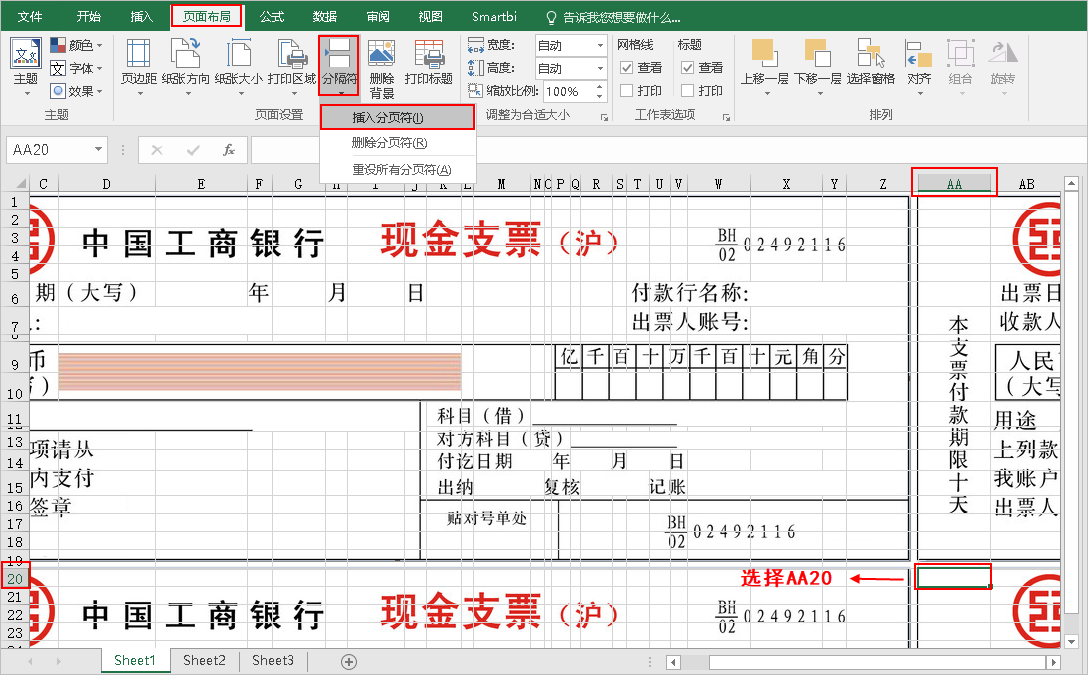
Task: Open the 对齐 align menu
Action: coord(919,66)
